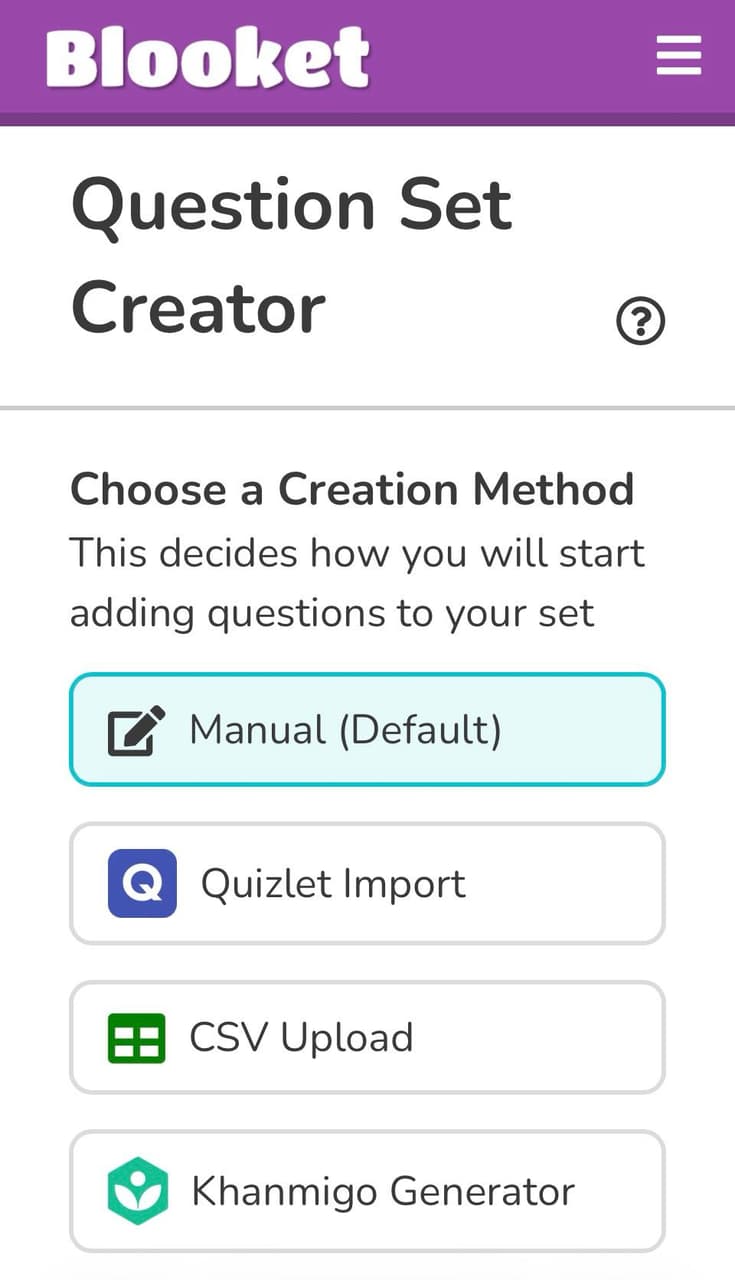Click empty area of purple header bar

point(510,58)
